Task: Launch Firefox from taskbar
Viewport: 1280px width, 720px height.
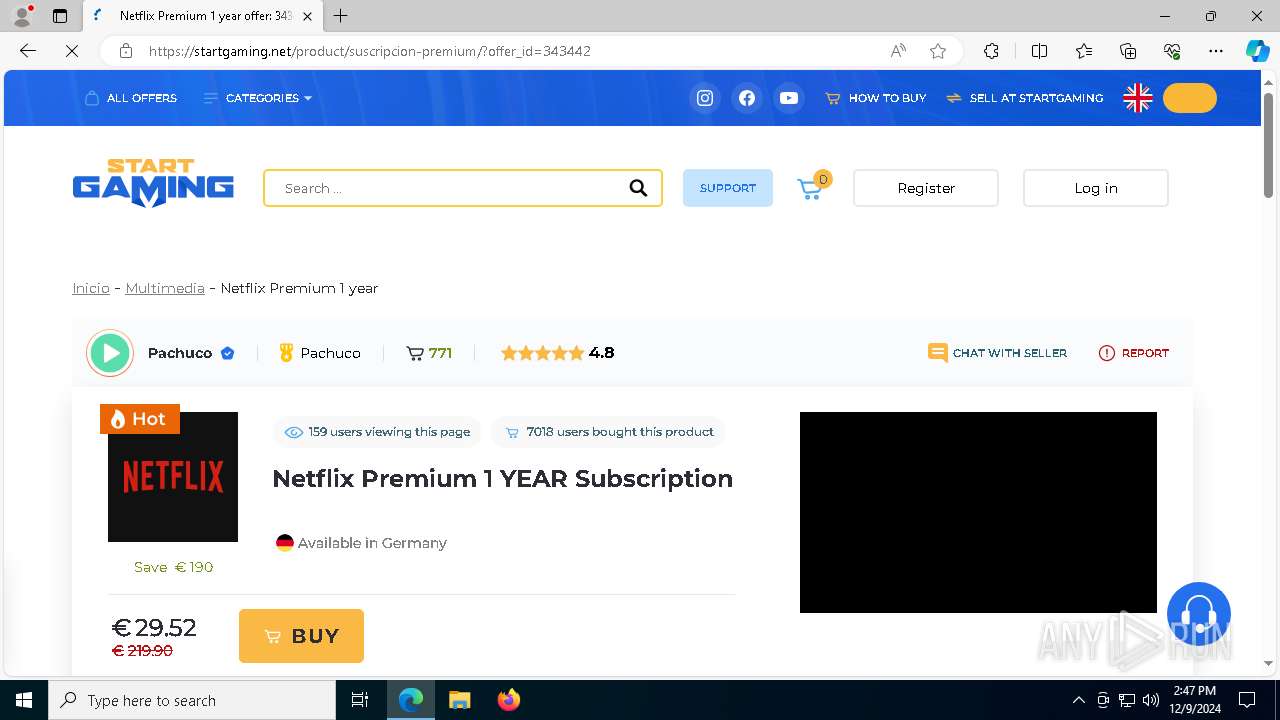Action: pos(509,700)
